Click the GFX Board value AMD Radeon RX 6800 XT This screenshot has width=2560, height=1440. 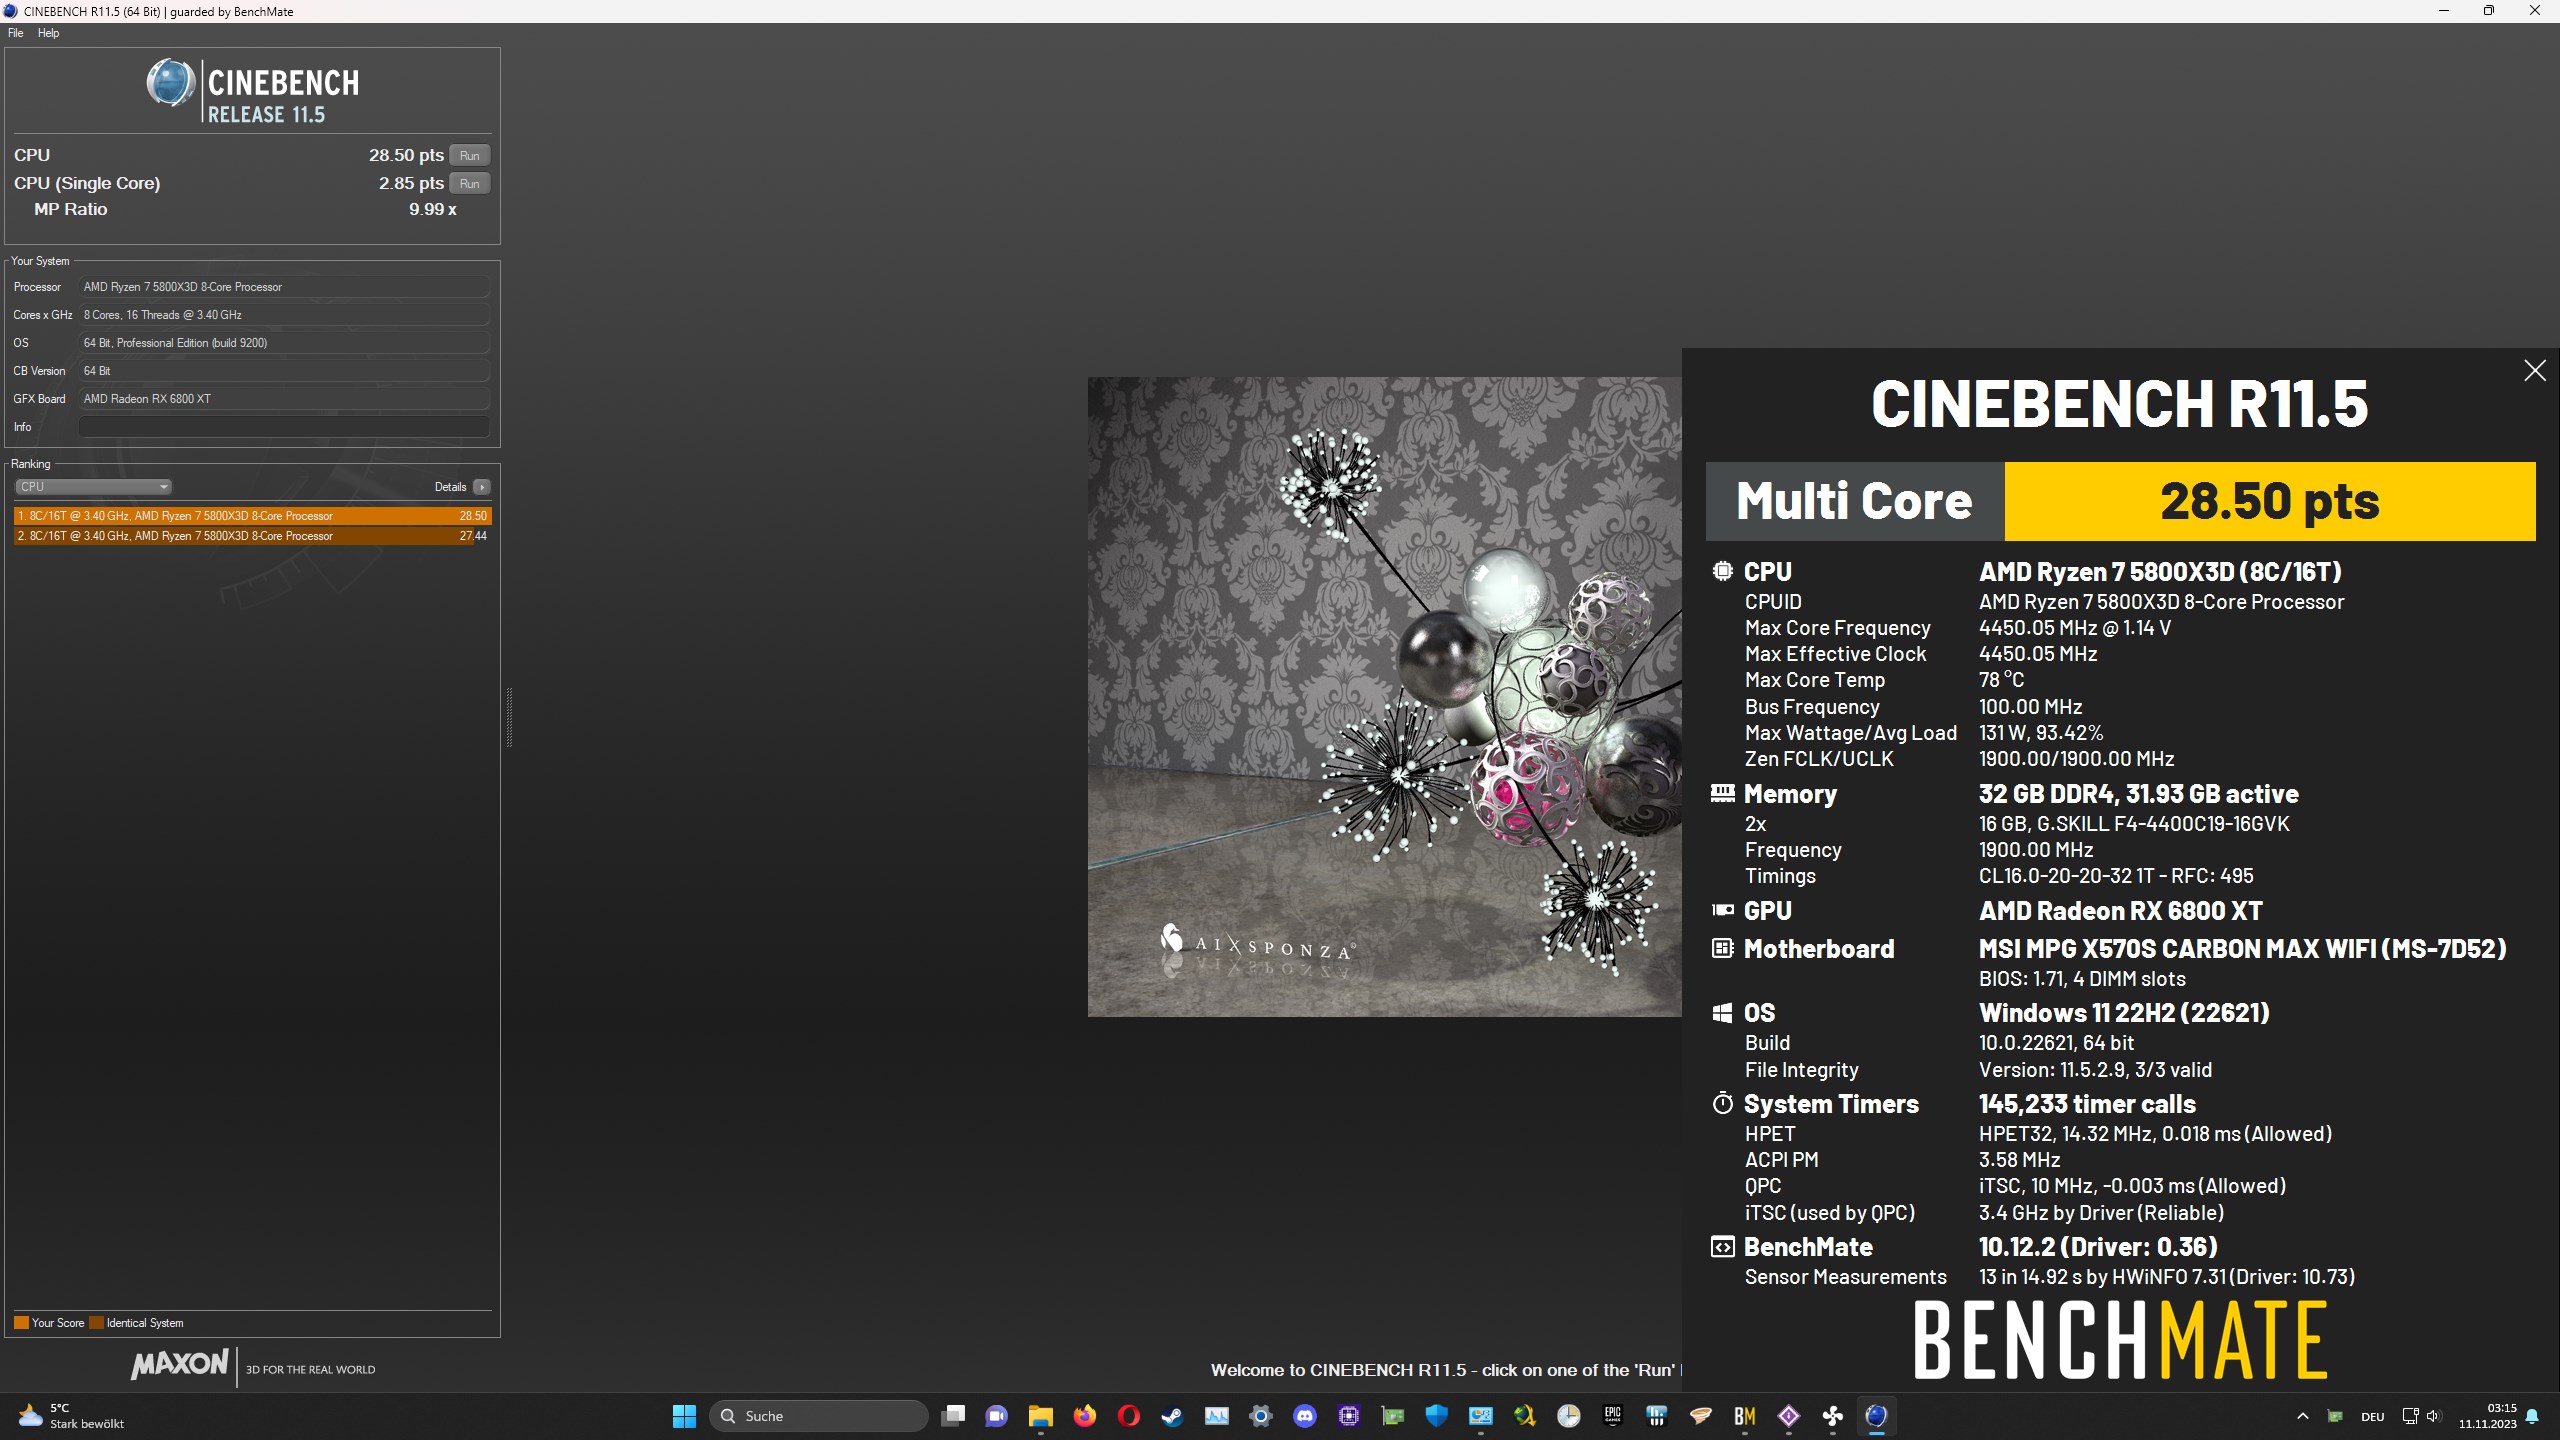point(284,399)
